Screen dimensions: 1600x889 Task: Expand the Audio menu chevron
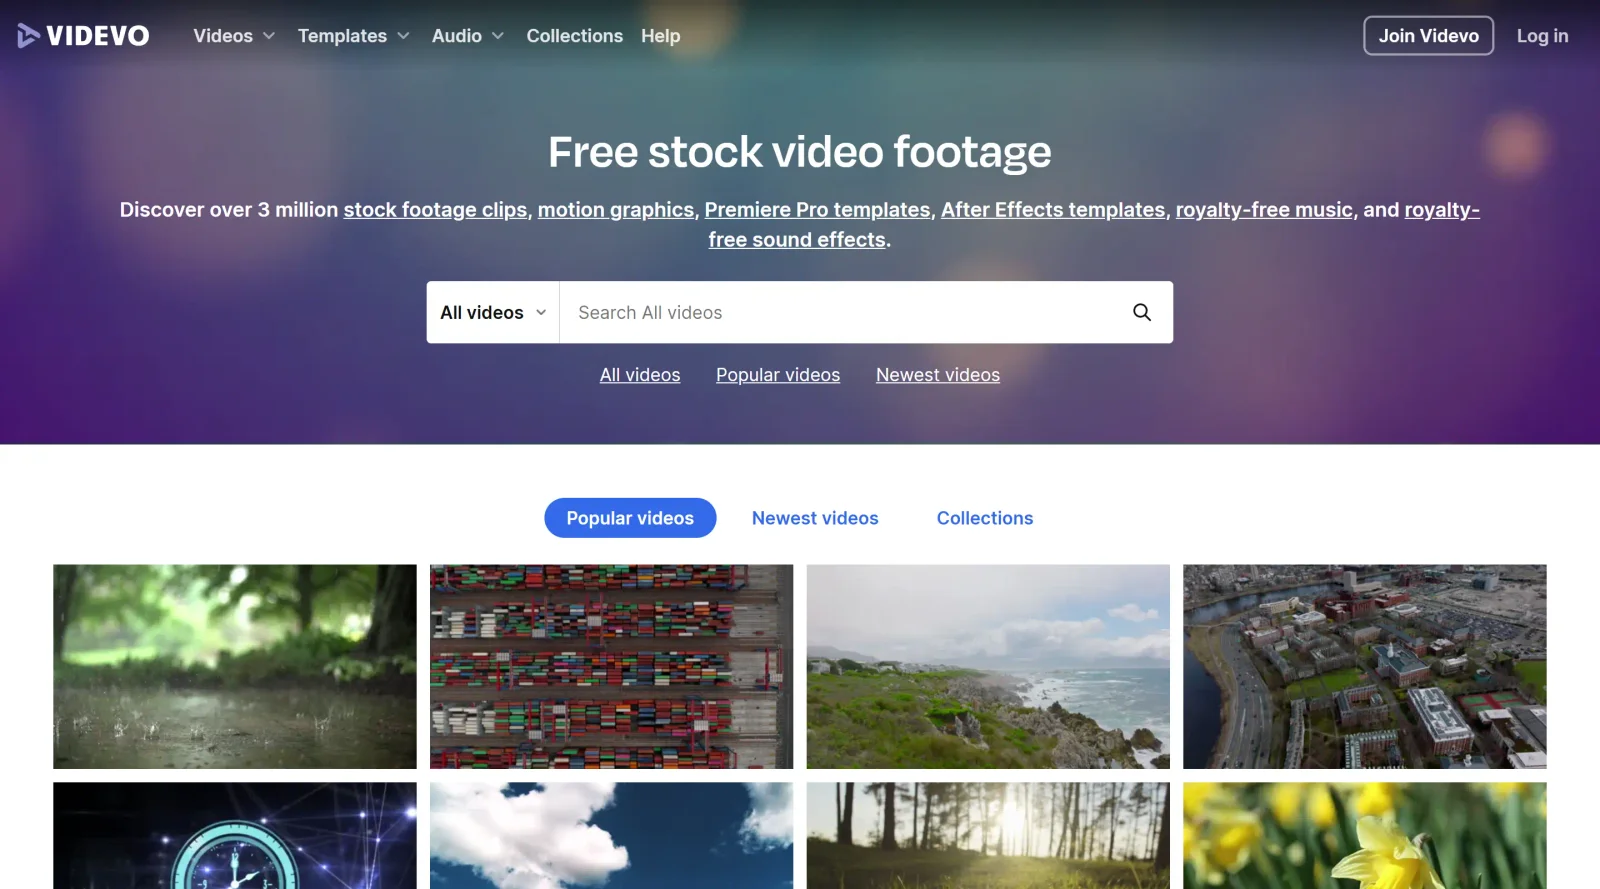pos(498,36)
